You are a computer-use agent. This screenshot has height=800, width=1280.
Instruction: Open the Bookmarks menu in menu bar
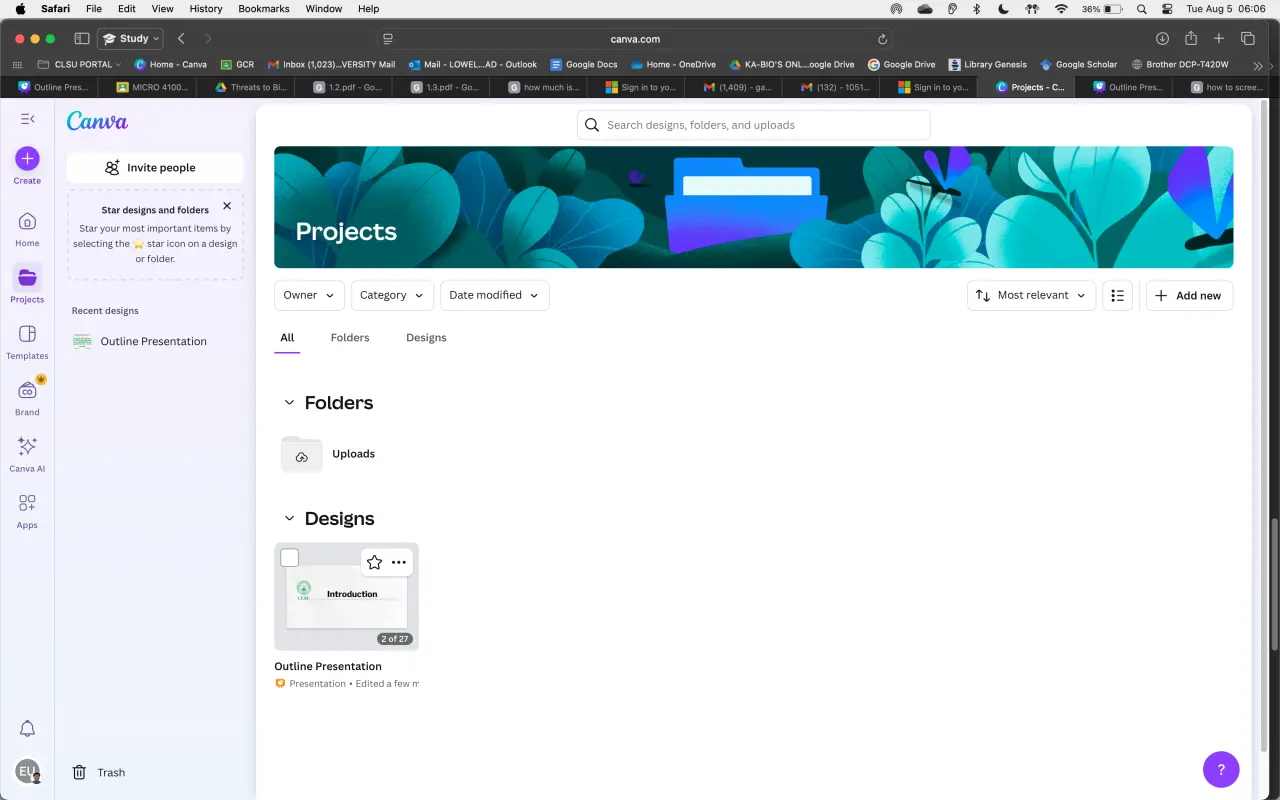click(264, 8)
